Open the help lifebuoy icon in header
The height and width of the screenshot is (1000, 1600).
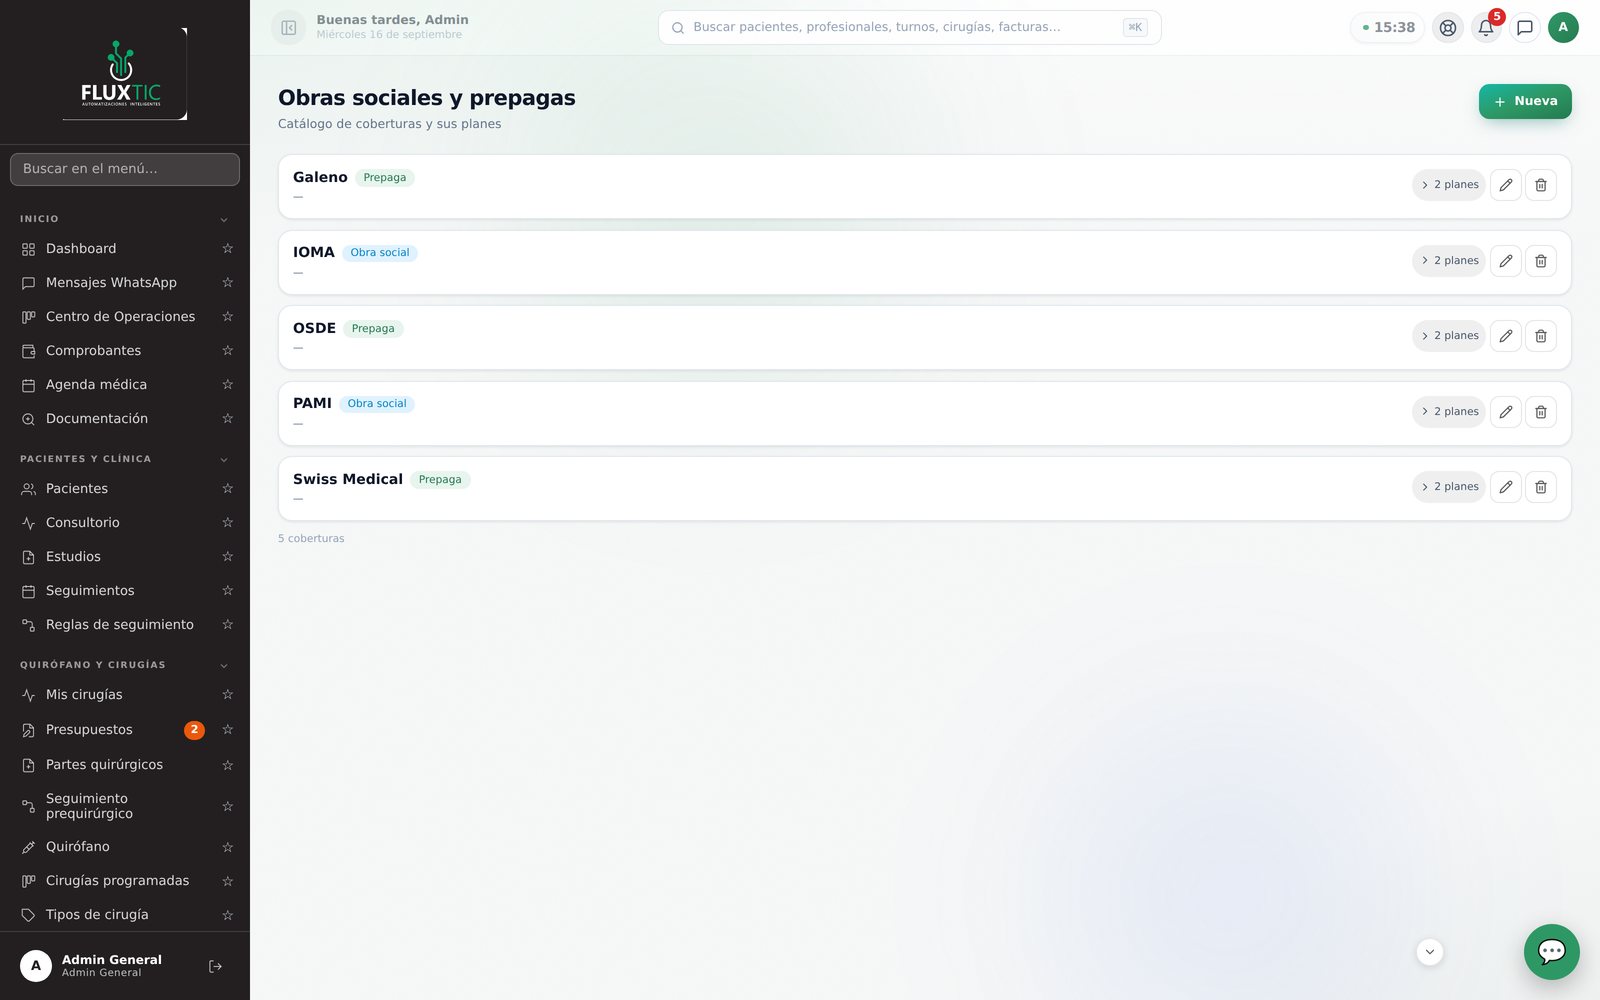pyautogui.click(x=1447, y=28)
